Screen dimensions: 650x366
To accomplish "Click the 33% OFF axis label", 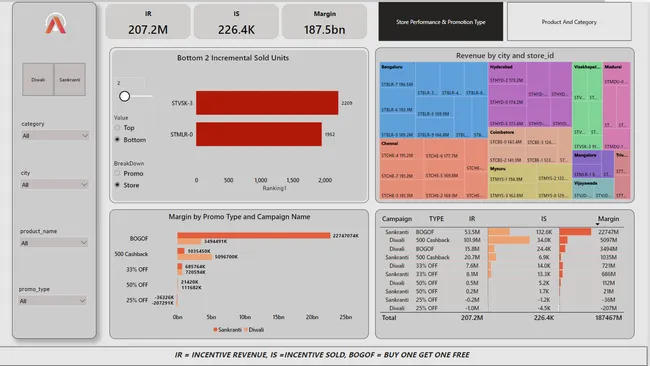I will (137, 269).
